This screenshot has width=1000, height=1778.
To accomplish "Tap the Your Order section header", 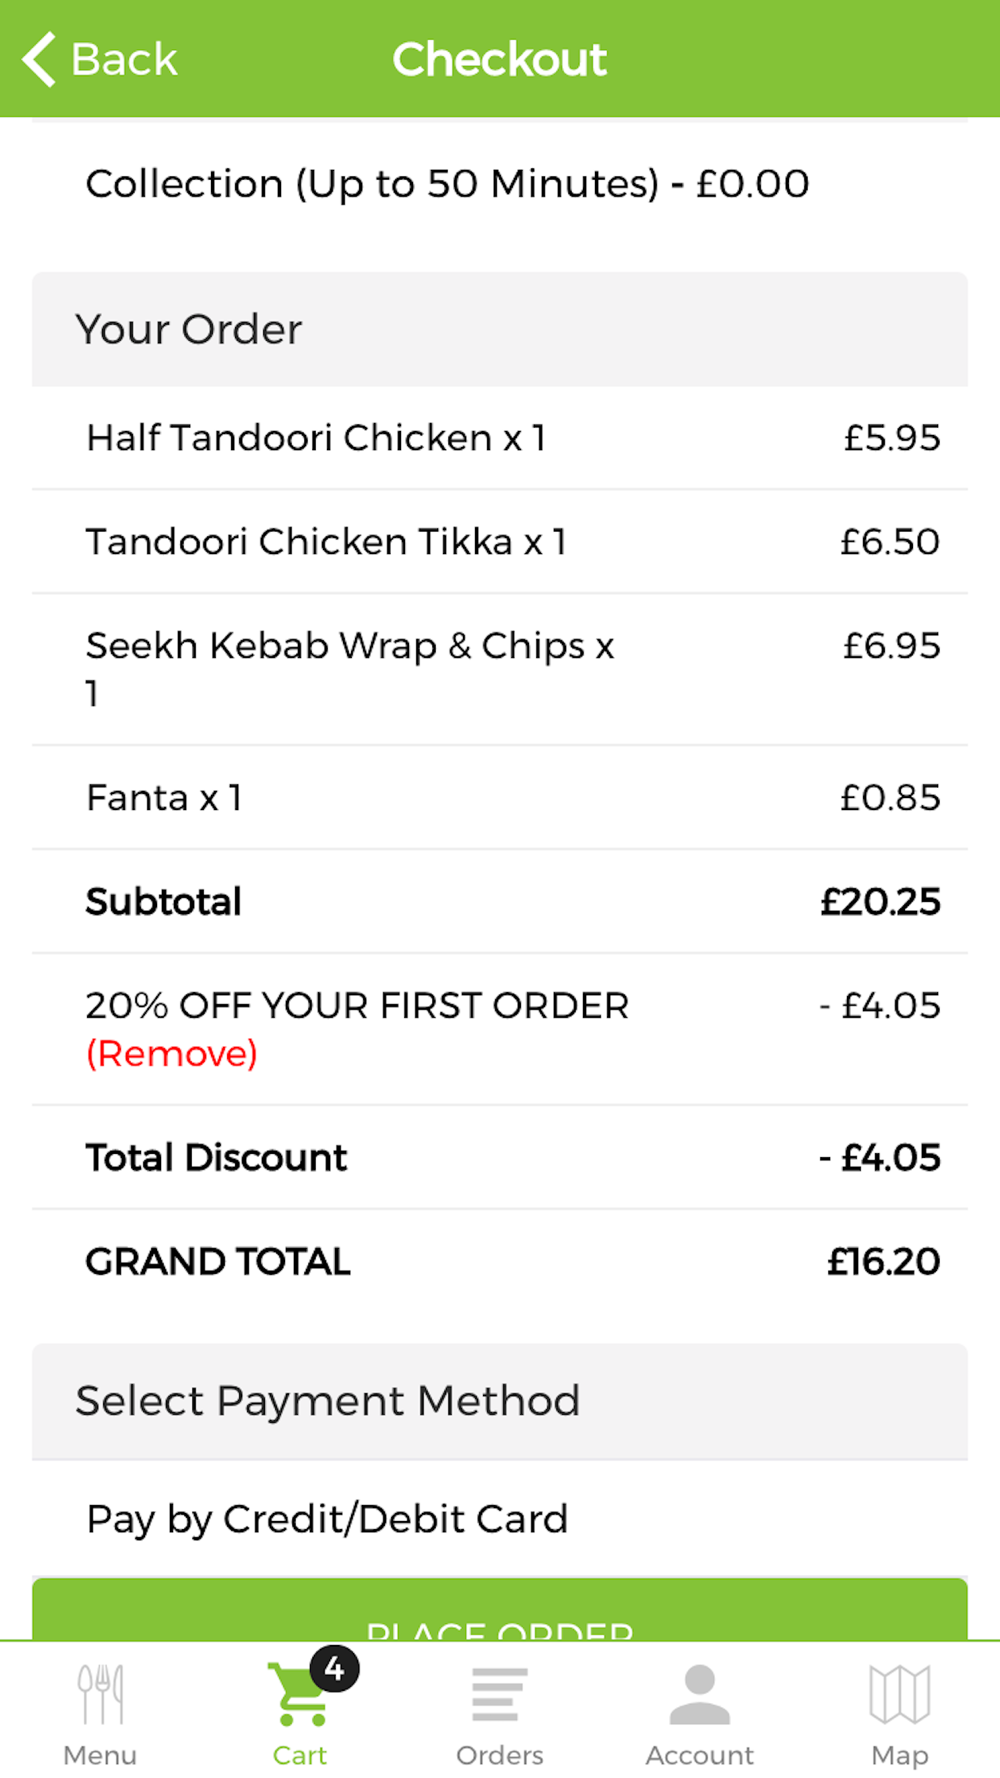I will (500, 330).
